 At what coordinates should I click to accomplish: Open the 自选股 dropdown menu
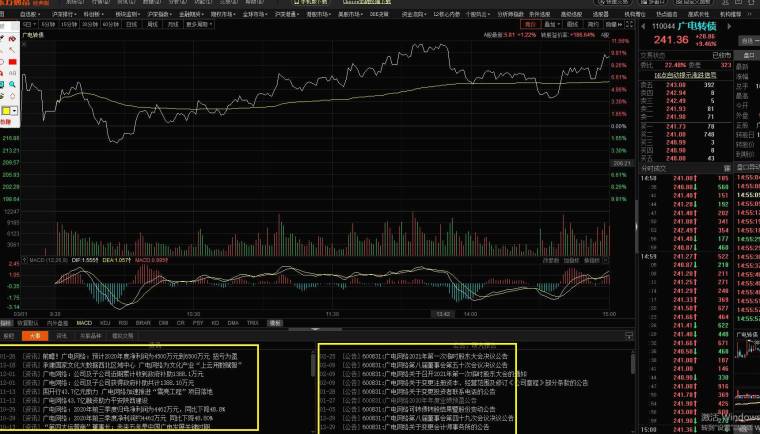click(30, 15)
